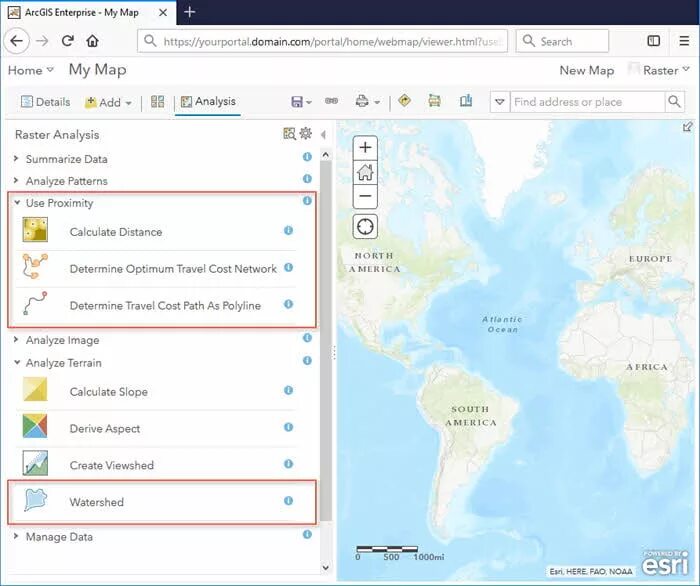Show info for Analyze Image

307,338
